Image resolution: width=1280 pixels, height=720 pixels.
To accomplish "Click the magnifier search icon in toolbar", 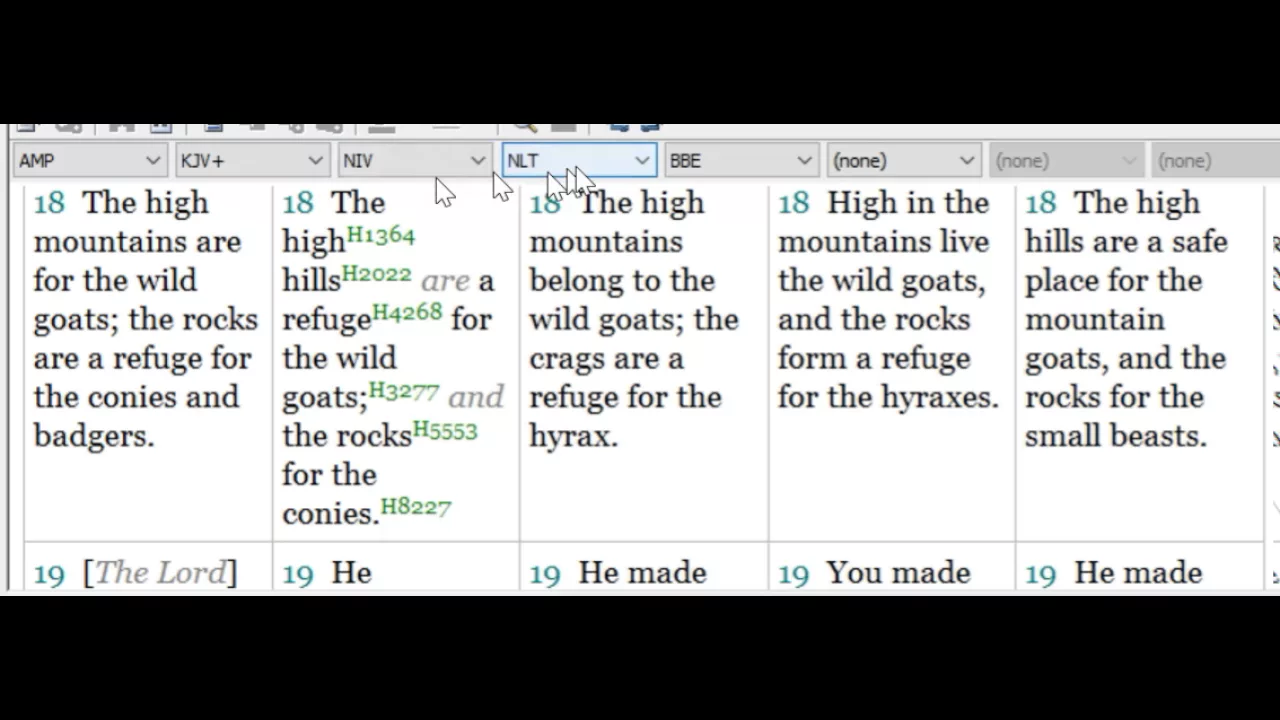I will pyautogui.click(x=523, y=127).
